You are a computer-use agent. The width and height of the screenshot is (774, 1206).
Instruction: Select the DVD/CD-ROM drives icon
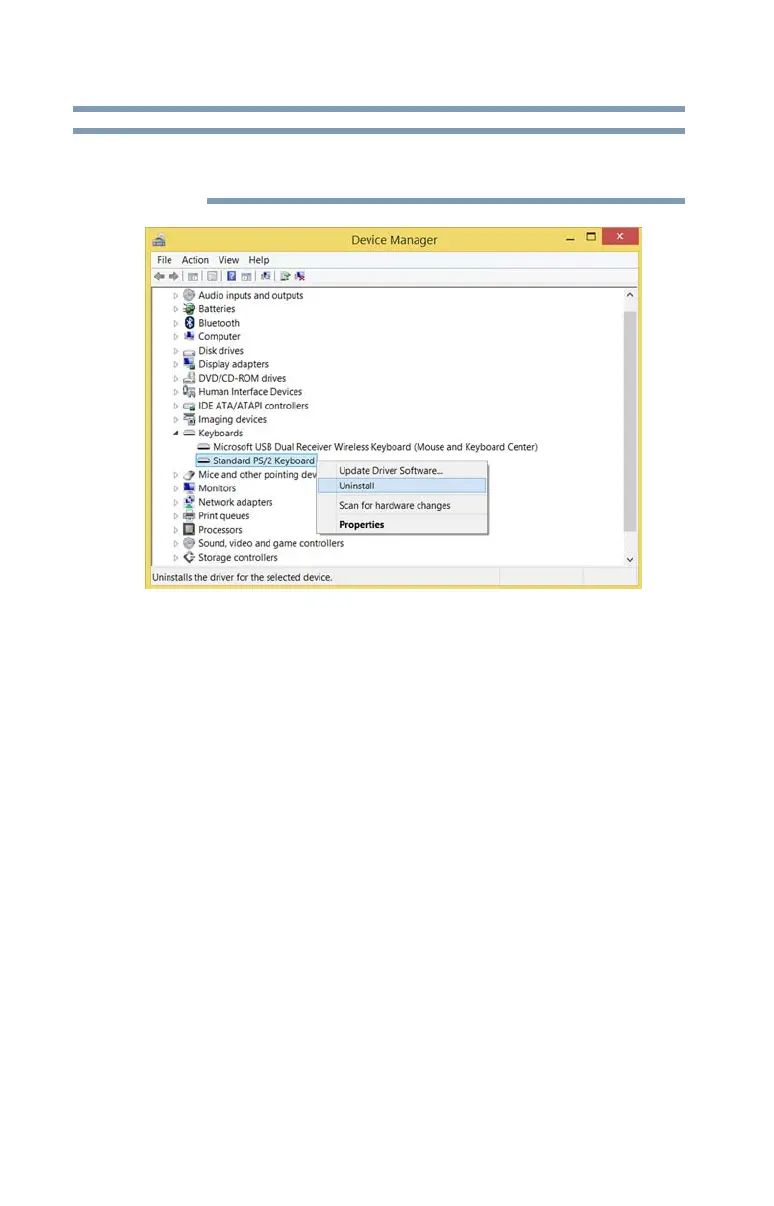pyautogui.click(x=189, y=378)
